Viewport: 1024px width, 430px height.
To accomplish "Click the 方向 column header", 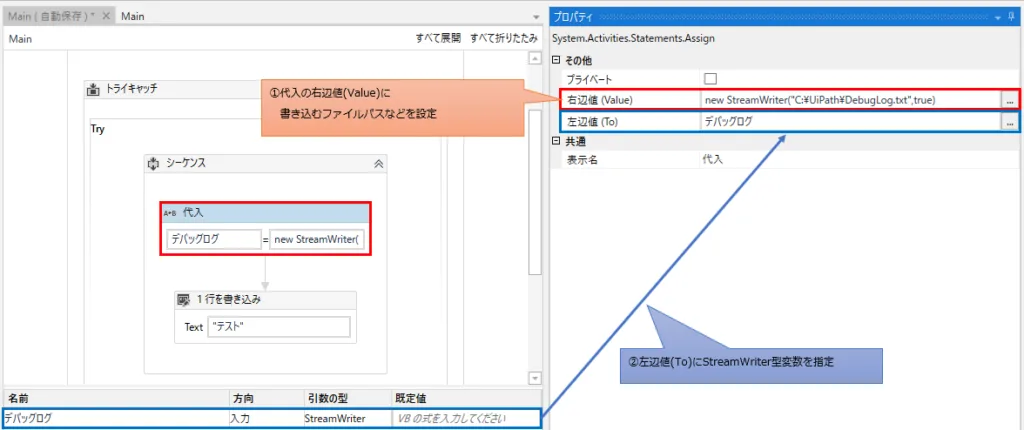I will click(x=264, y=398).
